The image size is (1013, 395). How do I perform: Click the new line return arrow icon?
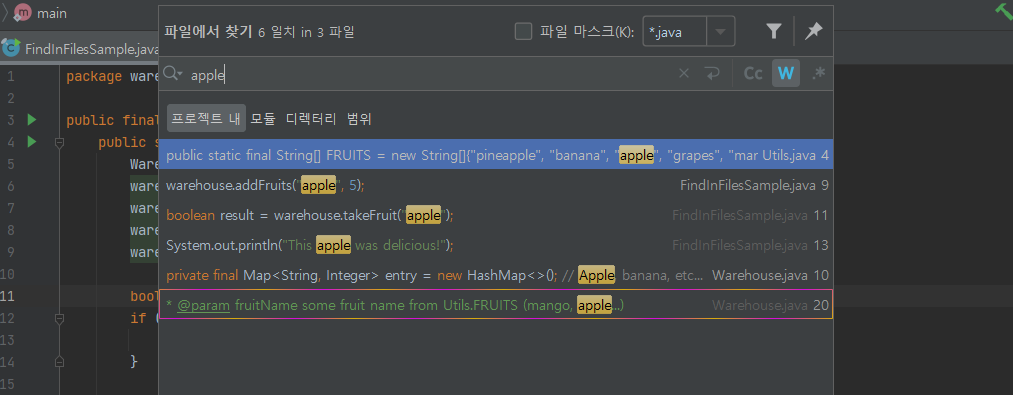(712, 74)
